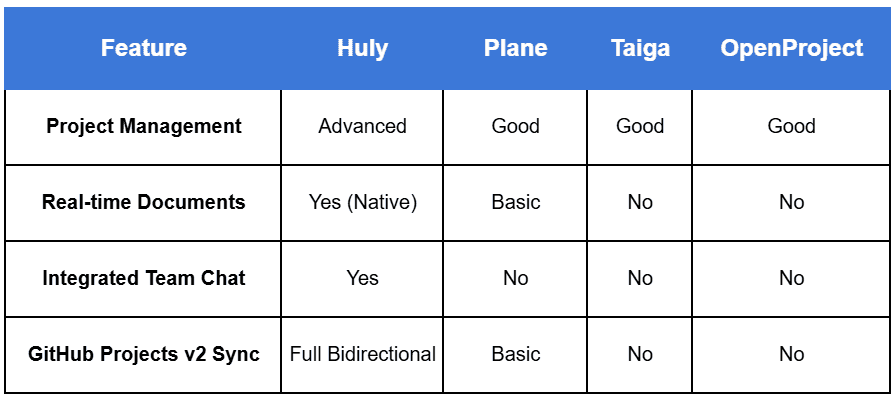Select the Huly column header
This screenshot has width=892, height=400.
362,48
